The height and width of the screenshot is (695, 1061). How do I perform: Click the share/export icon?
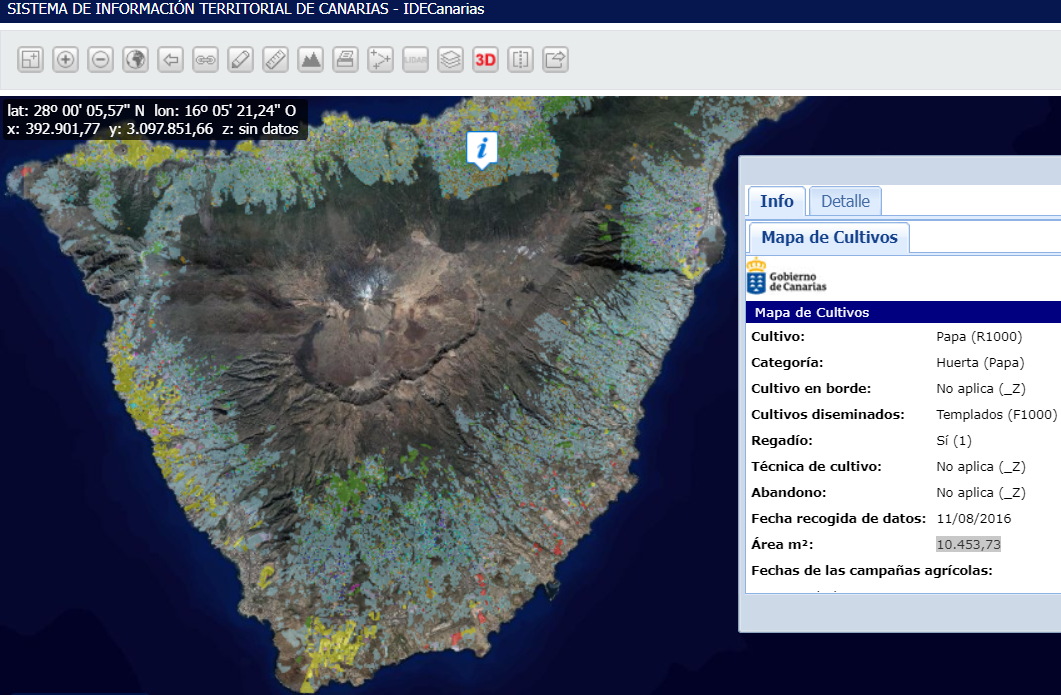point(555,60)
